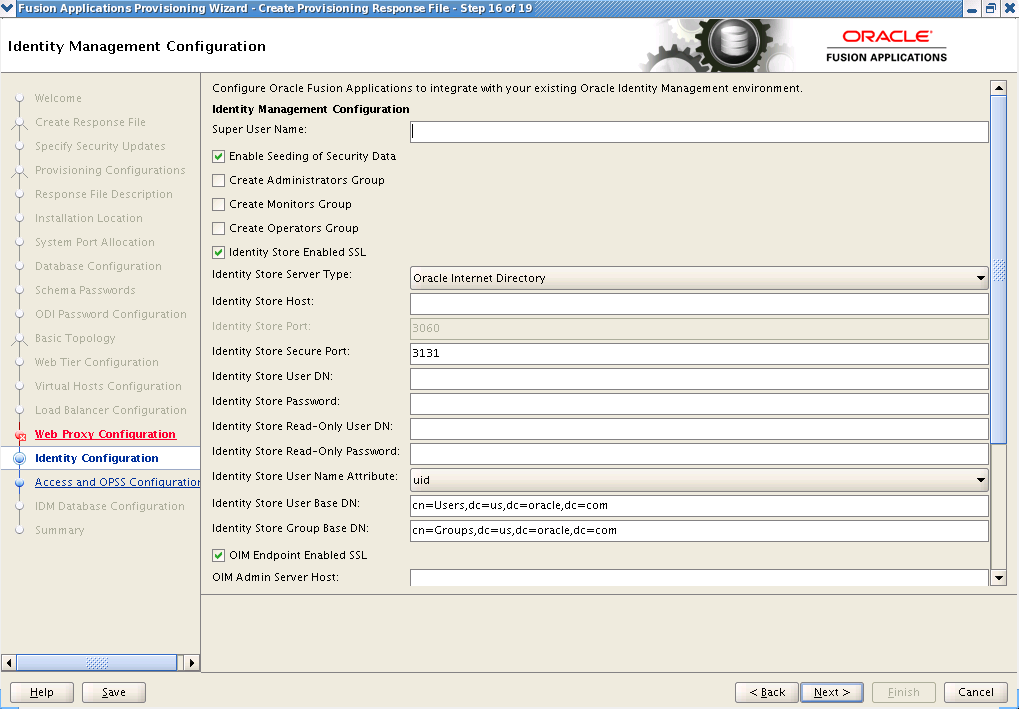Click Identity Store Read-Only User DN field
Screen dimensions: 1019x709
pyautogui.click(x=699, y=429)
